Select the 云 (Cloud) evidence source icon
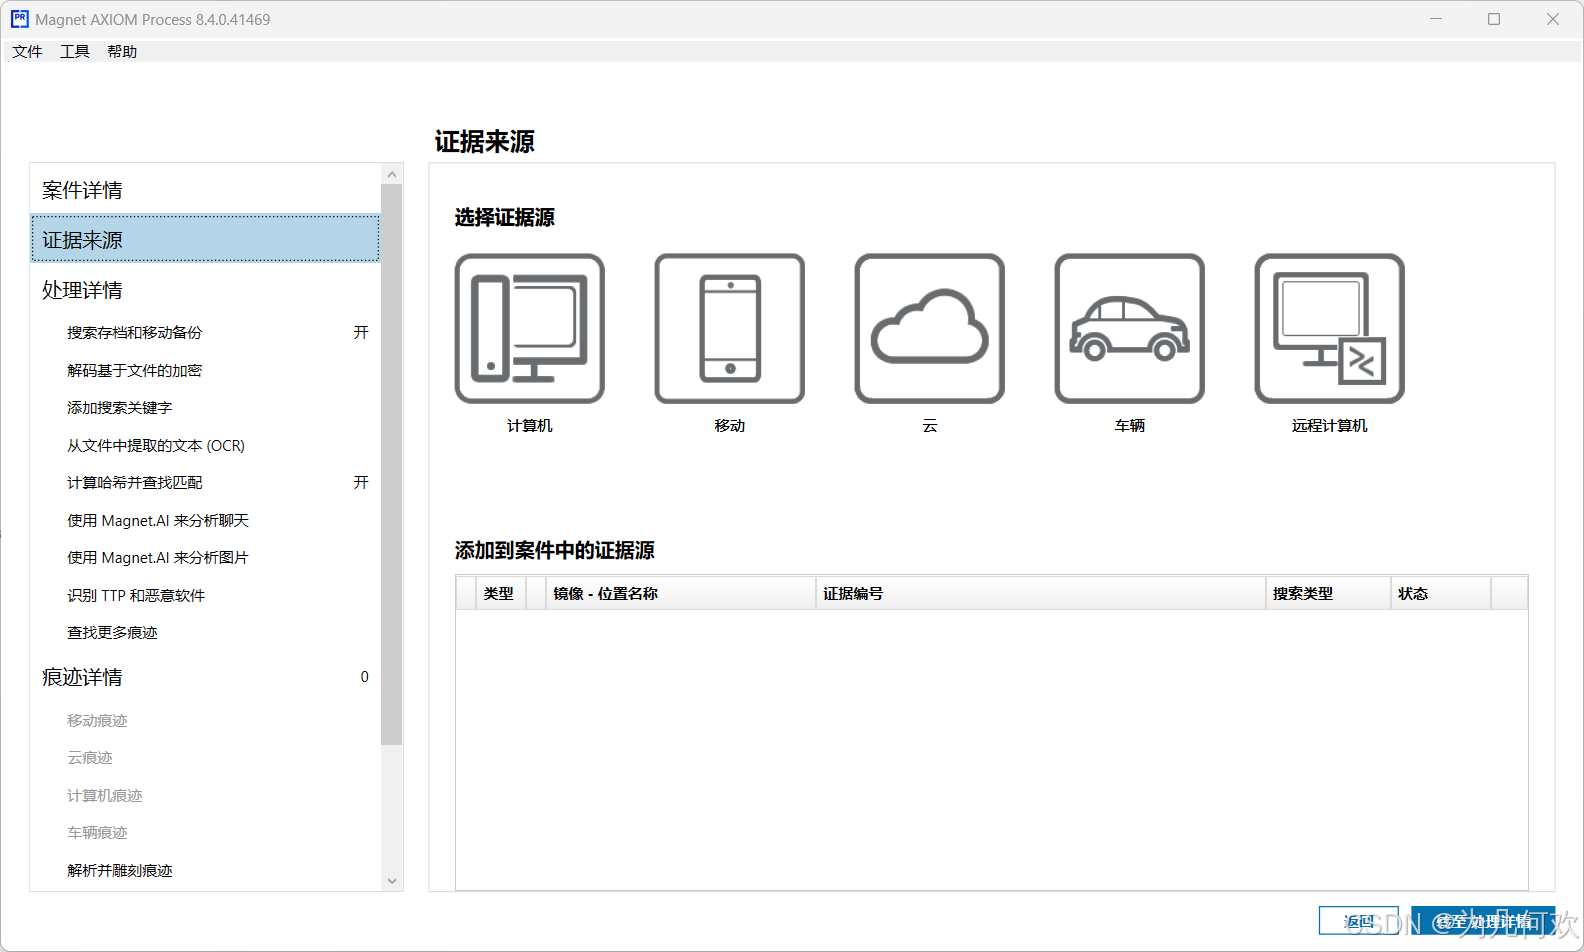 (x=929, y=328)
